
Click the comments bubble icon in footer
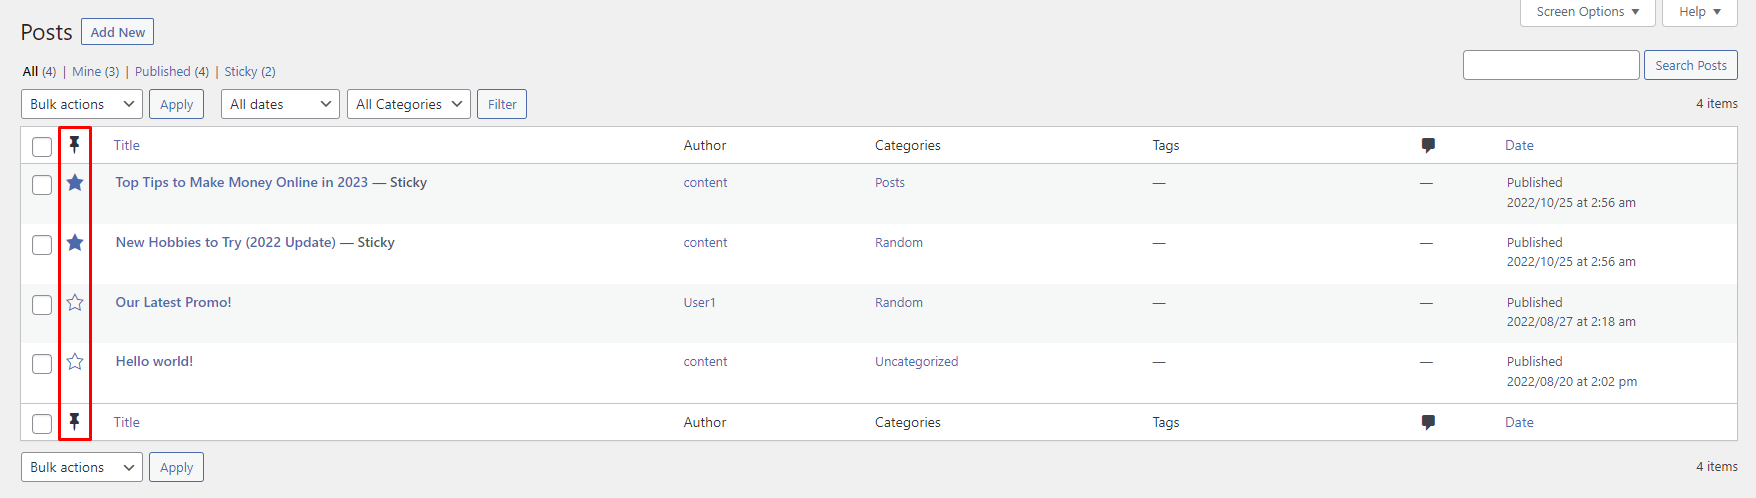click(1428, 422)
